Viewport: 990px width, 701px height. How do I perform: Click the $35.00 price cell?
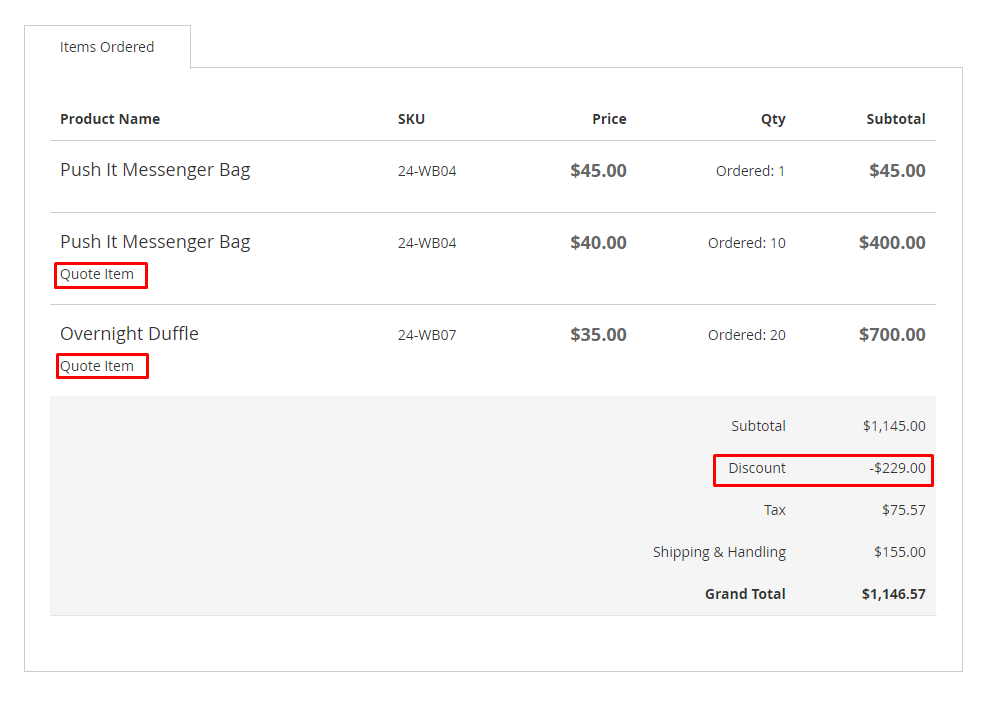pos(598,335)
